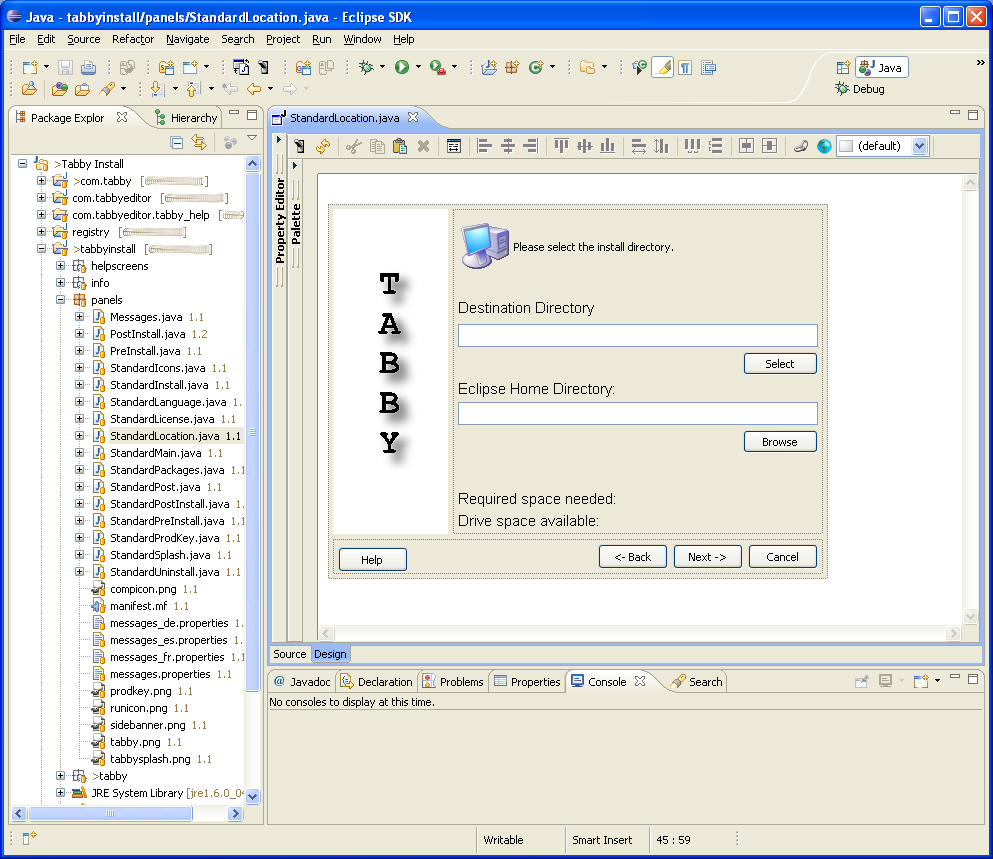Screen dimensions: 993x859
Task: Open the Navigate menu
Action: click(187, 39)
